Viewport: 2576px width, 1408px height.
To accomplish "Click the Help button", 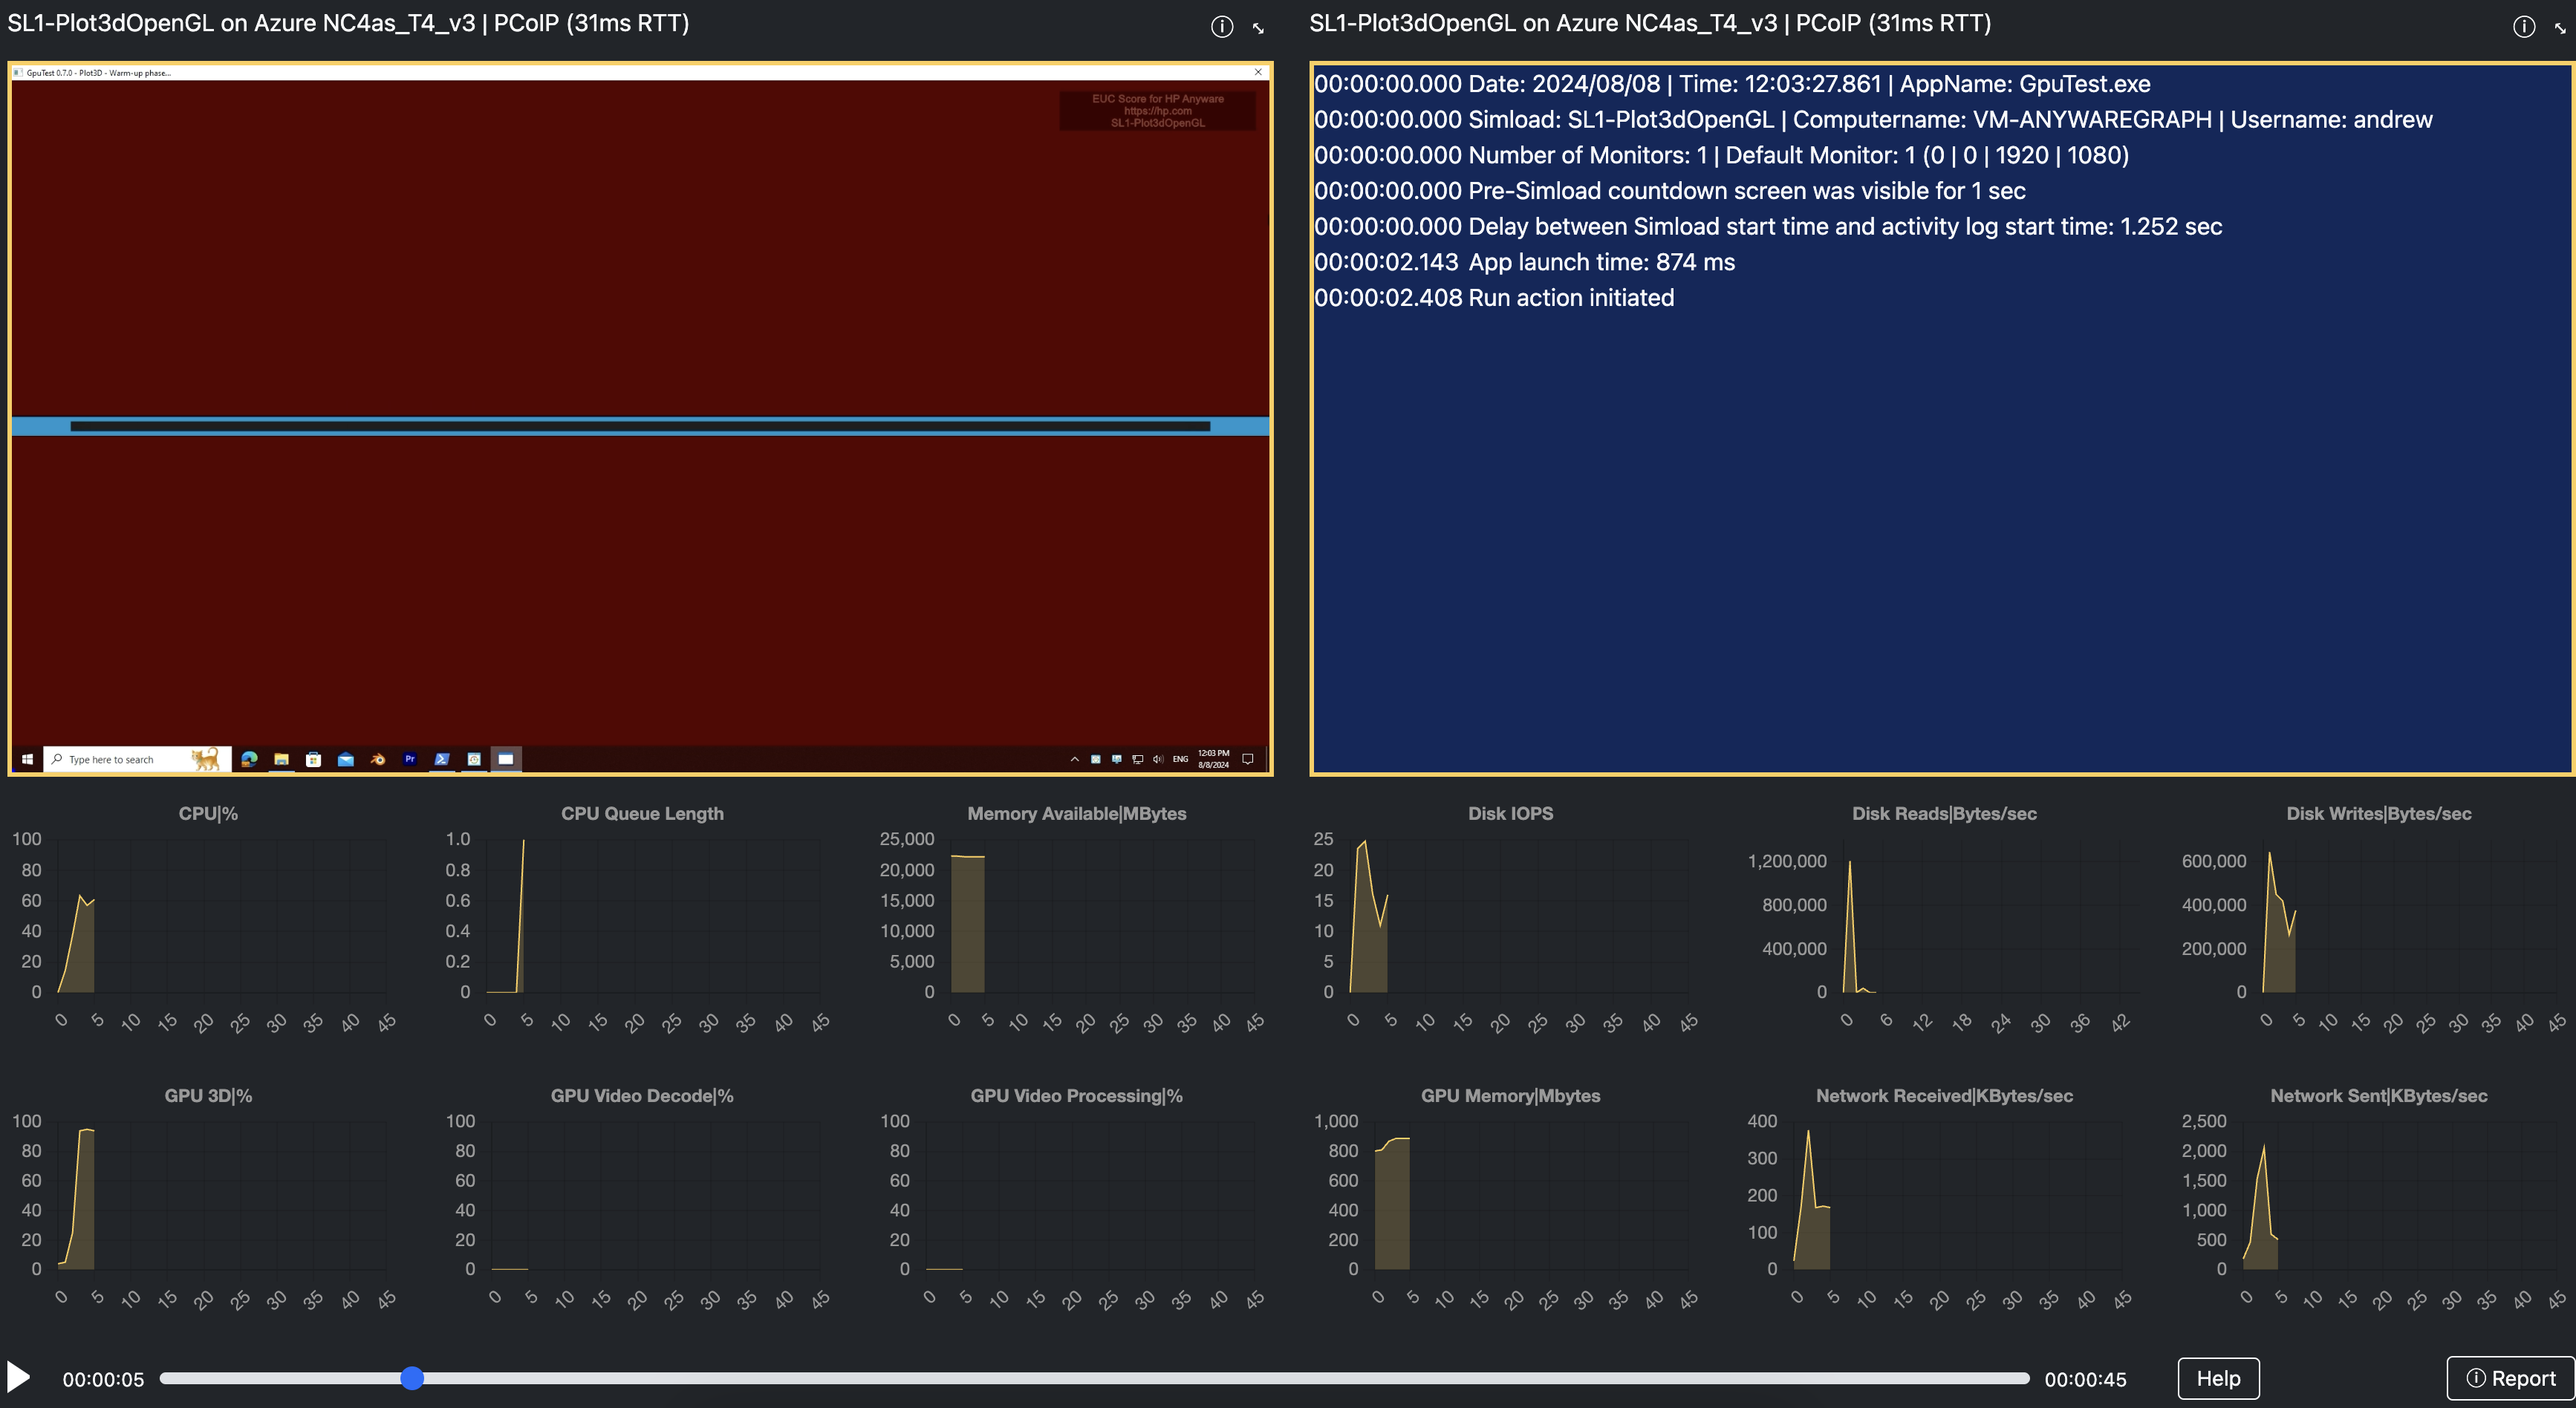I will 2218,1378.
